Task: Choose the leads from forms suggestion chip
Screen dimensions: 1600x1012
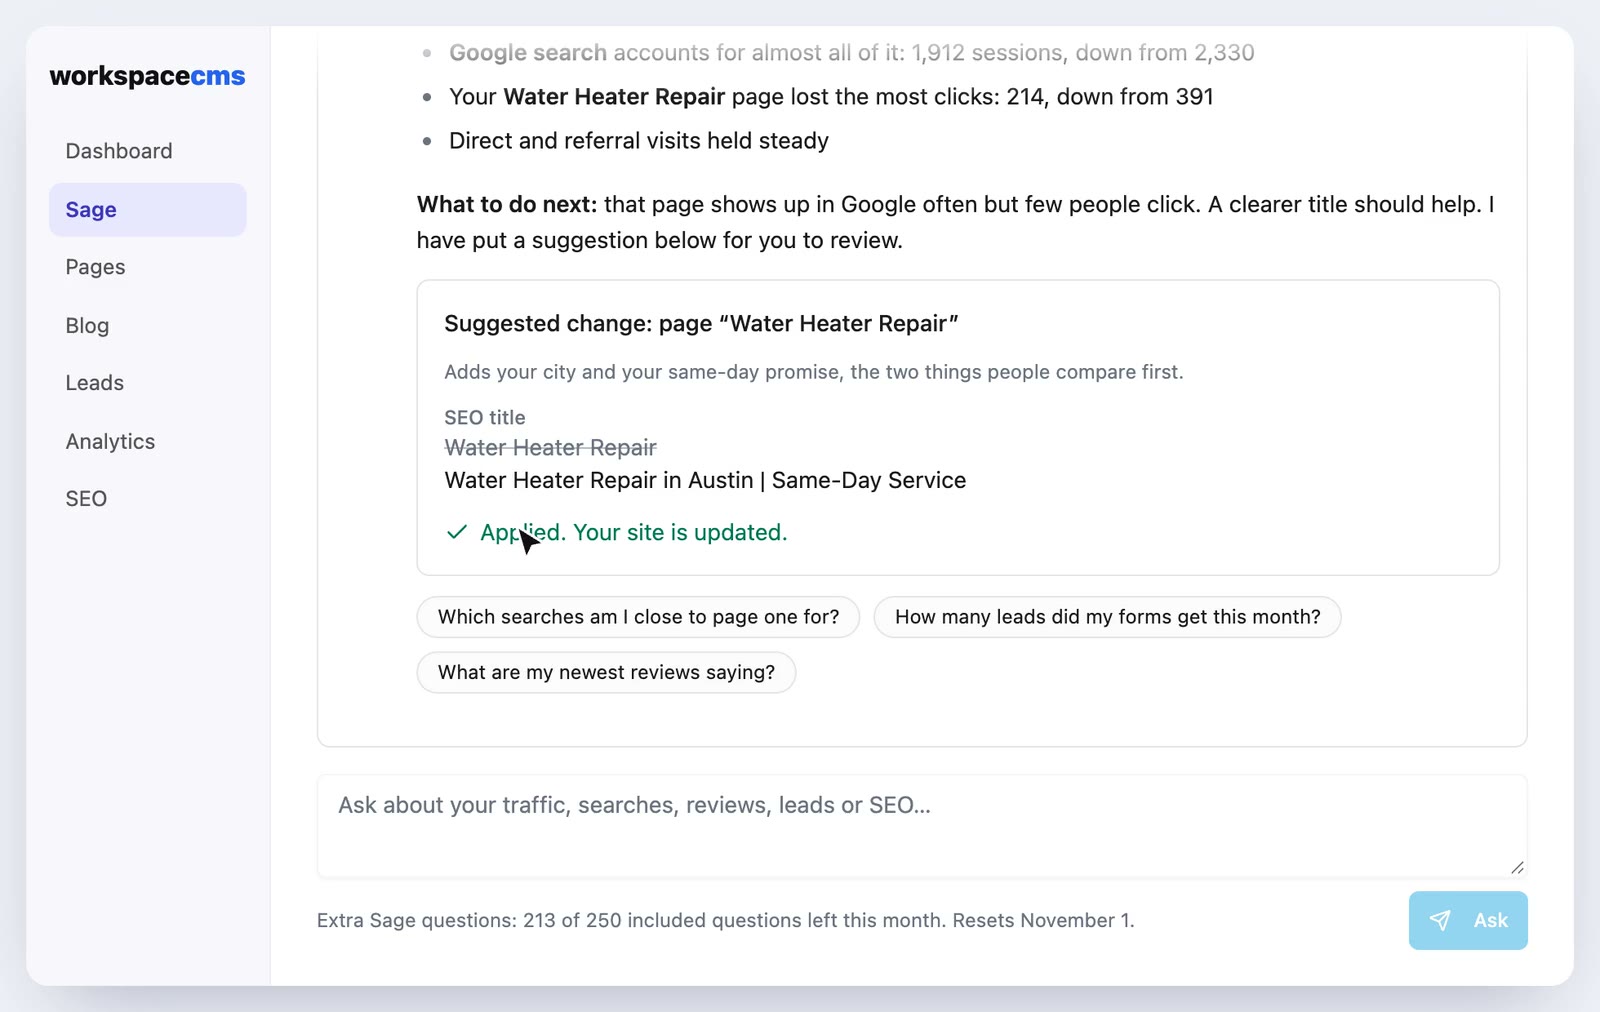Action: [x=1107, y=617]
